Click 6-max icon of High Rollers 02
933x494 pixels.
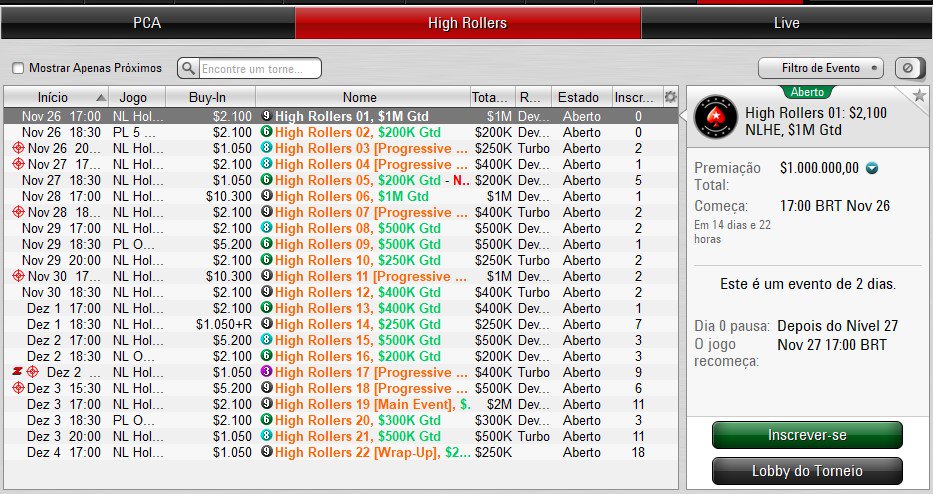coord(267,132)
